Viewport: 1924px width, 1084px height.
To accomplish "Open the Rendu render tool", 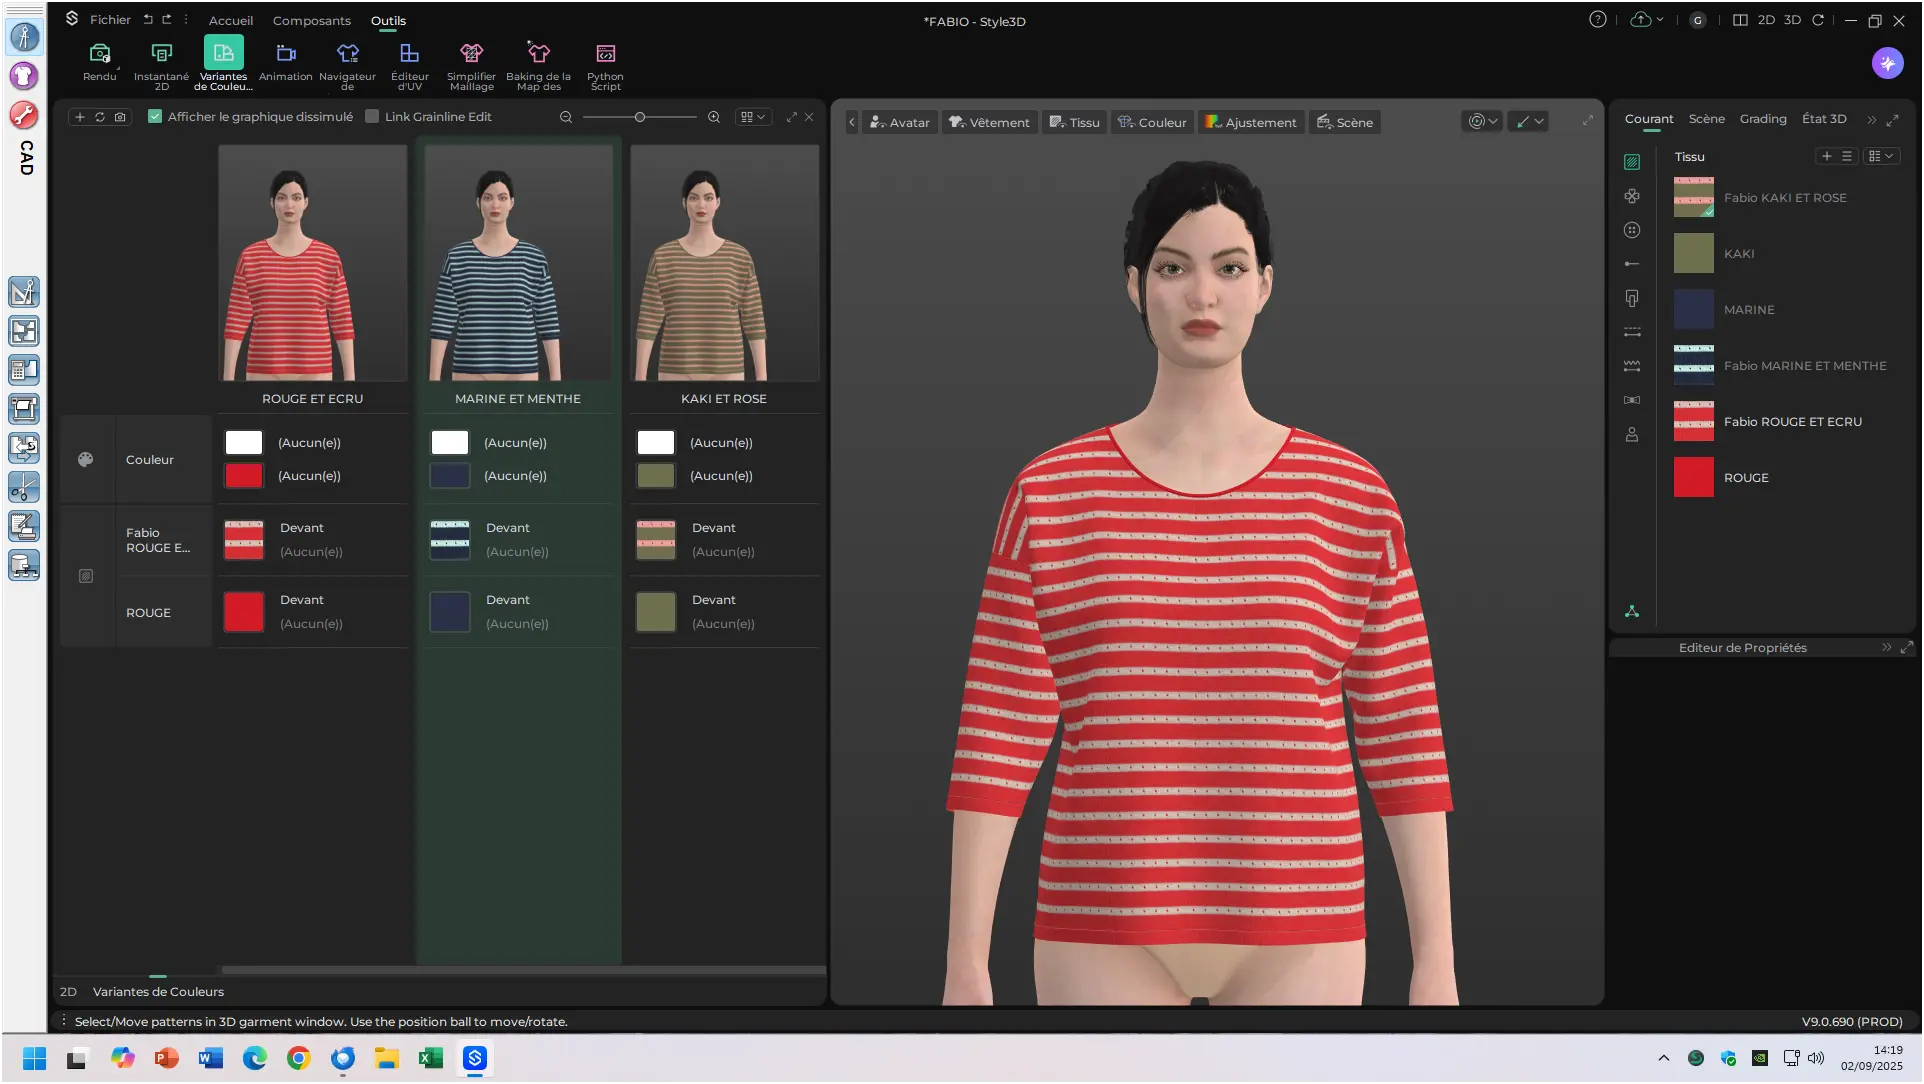I will pyautogui.click(x=99, y=54).
